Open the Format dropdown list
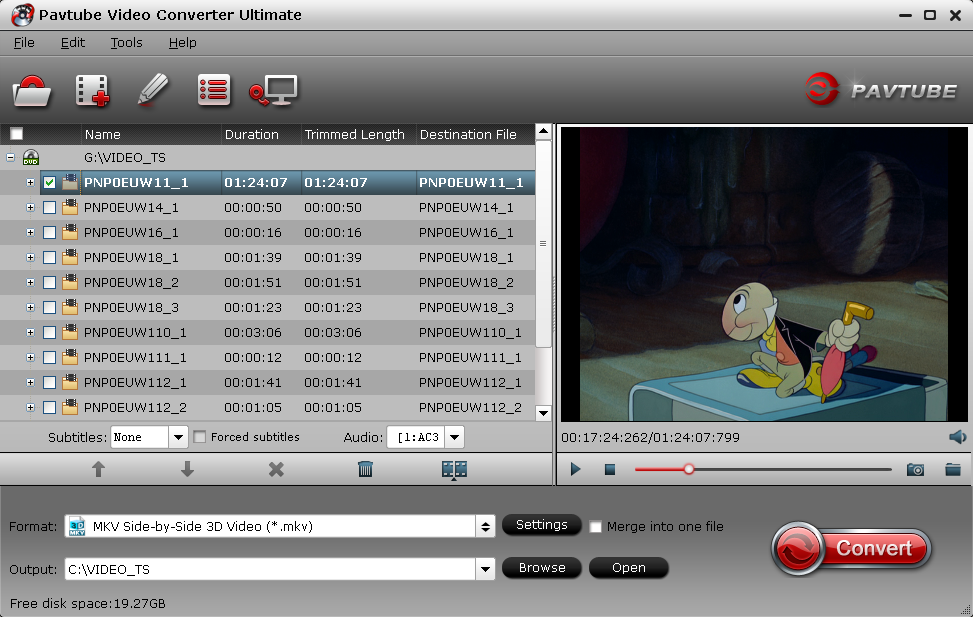The height and width of the screenshot is (617, 973). click(485, 526)
